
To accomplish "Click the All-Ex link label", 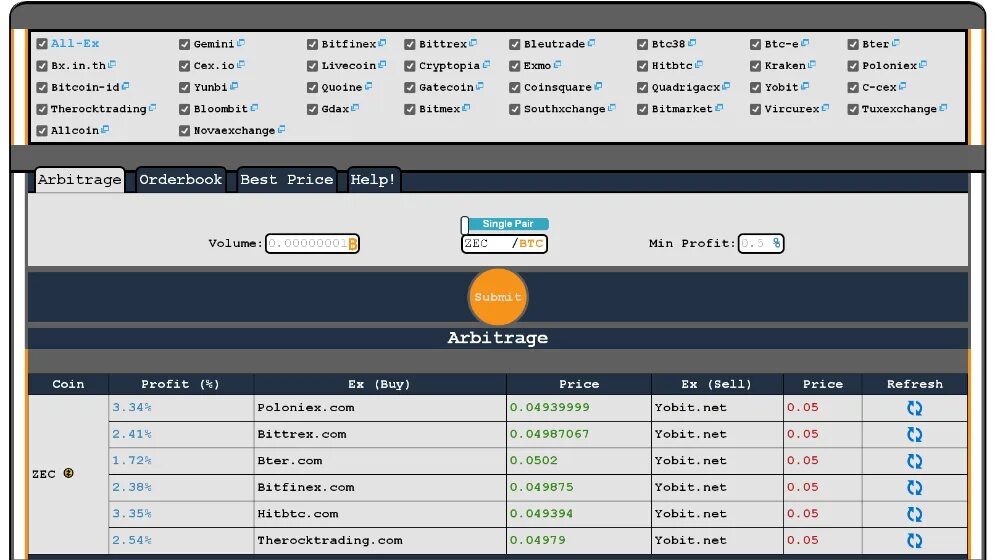I will pos(75,43).
